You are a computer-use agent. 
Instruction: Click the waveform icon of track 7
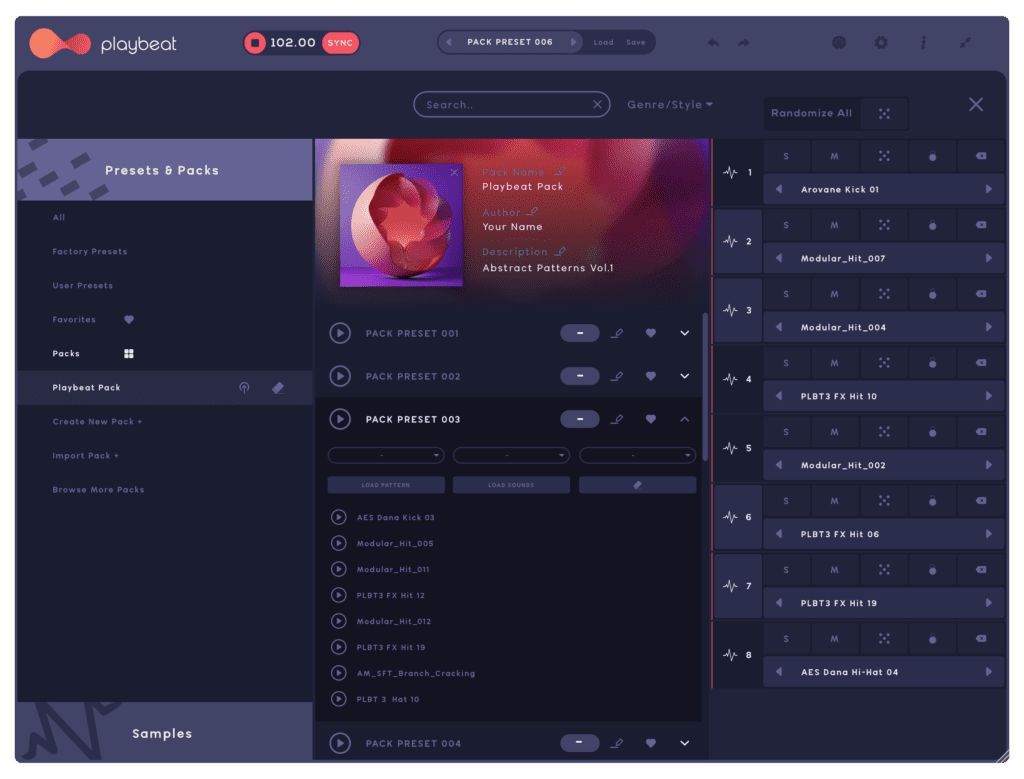pyautogui.click(x=730, y=586)
